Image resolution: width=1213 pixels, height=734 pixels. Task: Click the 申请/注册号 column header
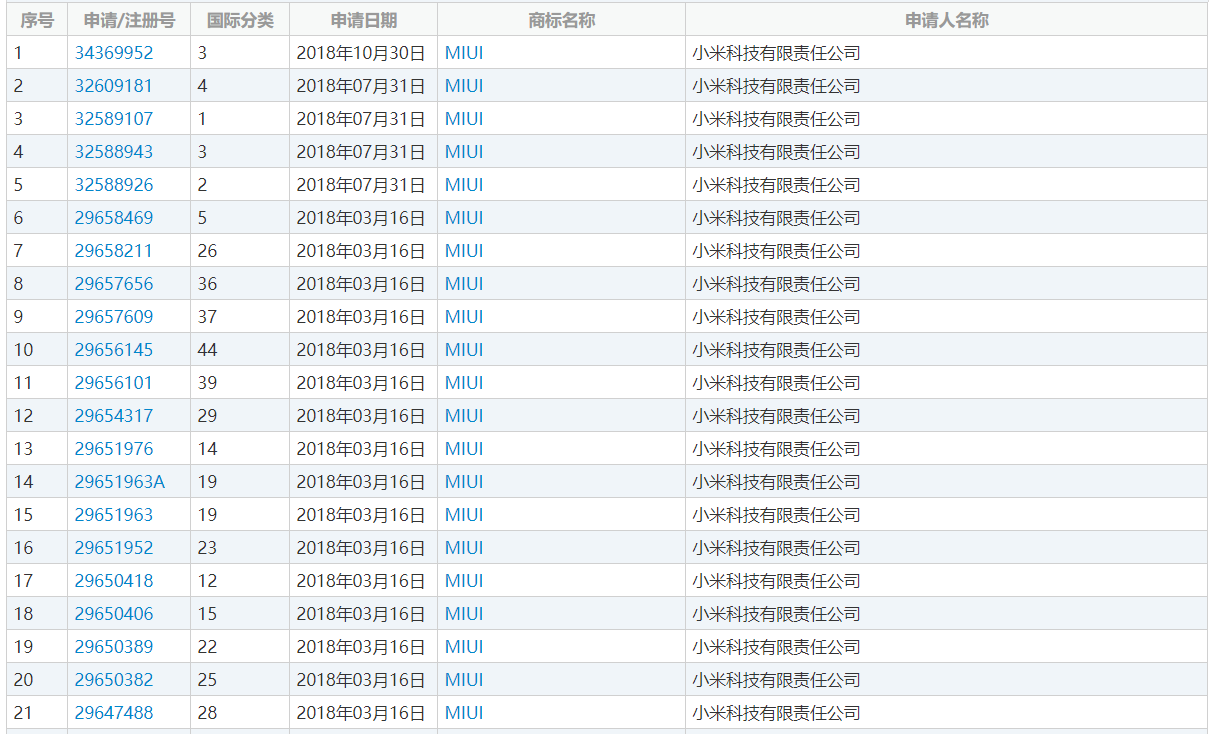click(129, 20)
